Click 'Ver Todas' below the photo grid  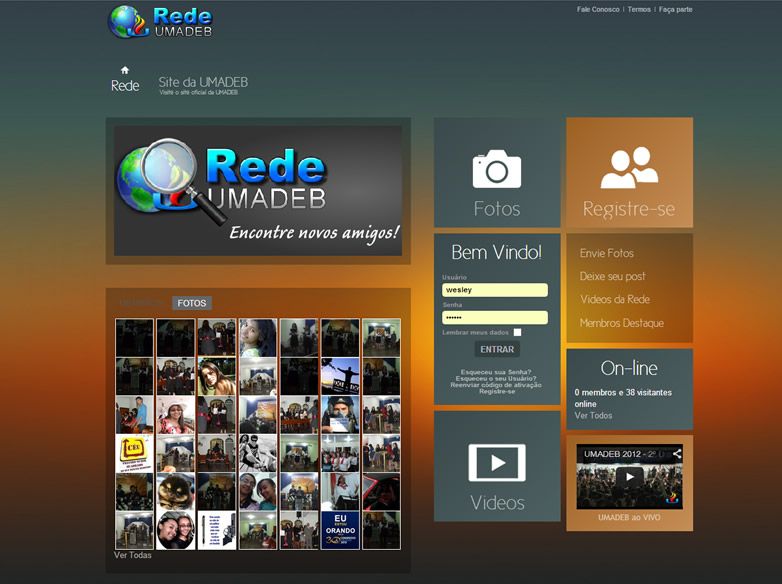tap(132, 555)
